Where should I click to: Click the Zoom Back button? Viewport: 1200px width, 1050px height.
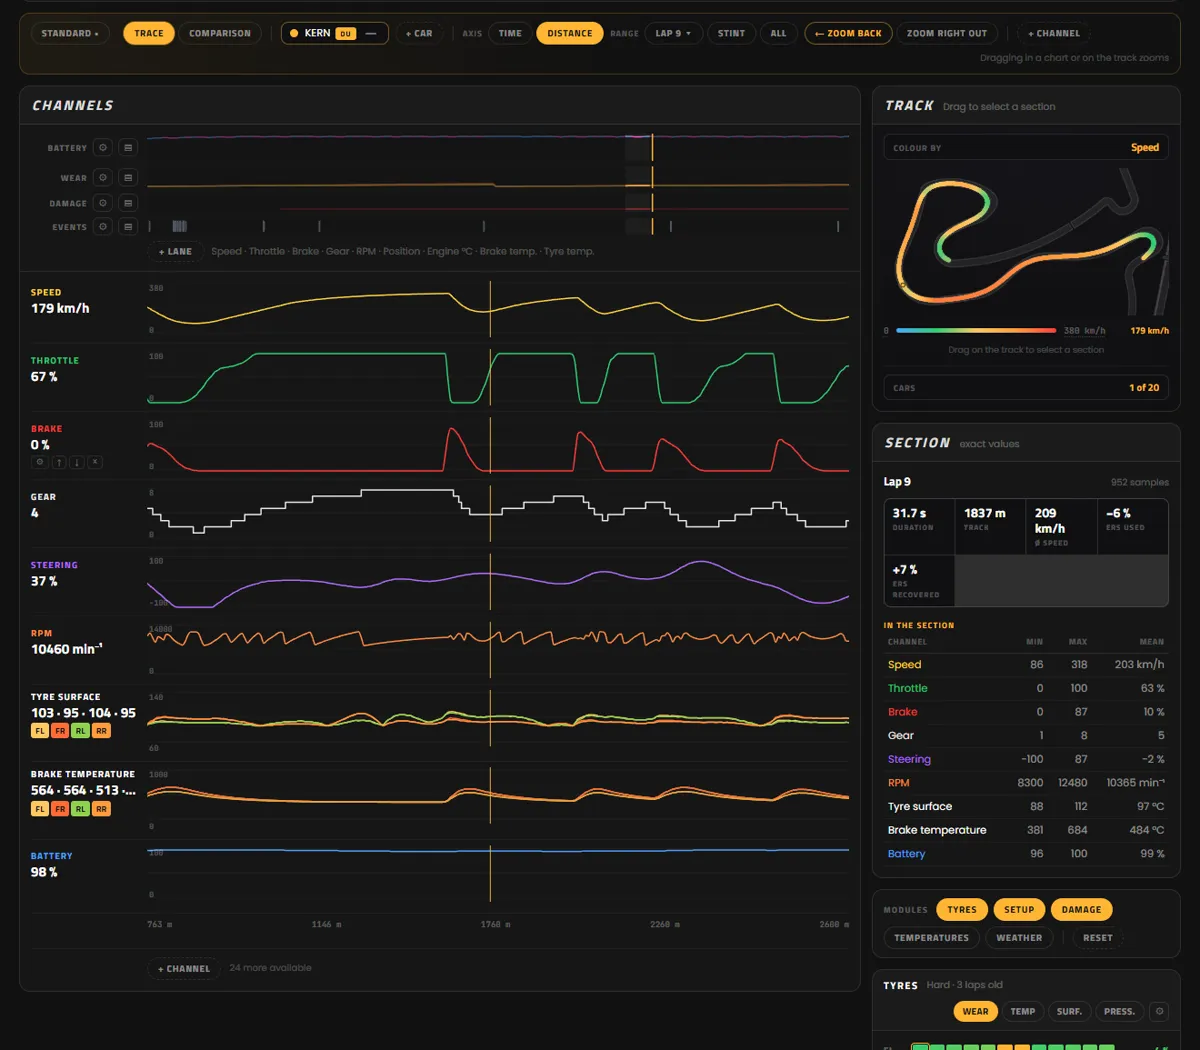click(x=848, y=33)
